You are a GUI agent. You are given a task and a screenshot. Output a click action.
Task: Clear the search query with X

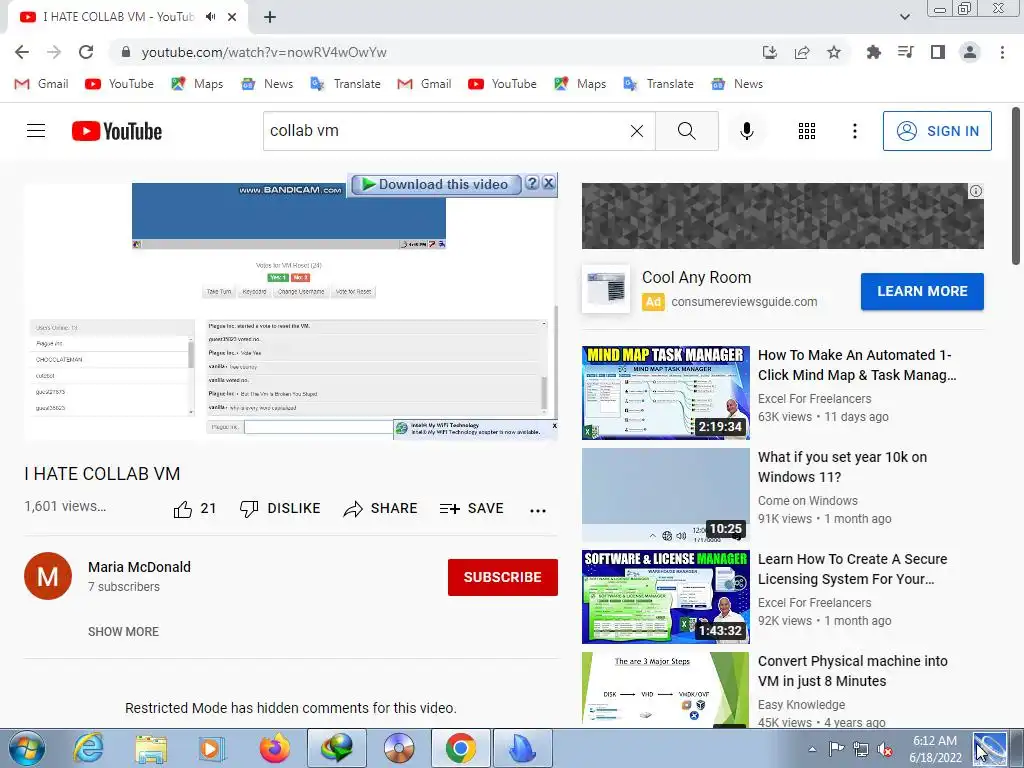pos(637,131)
